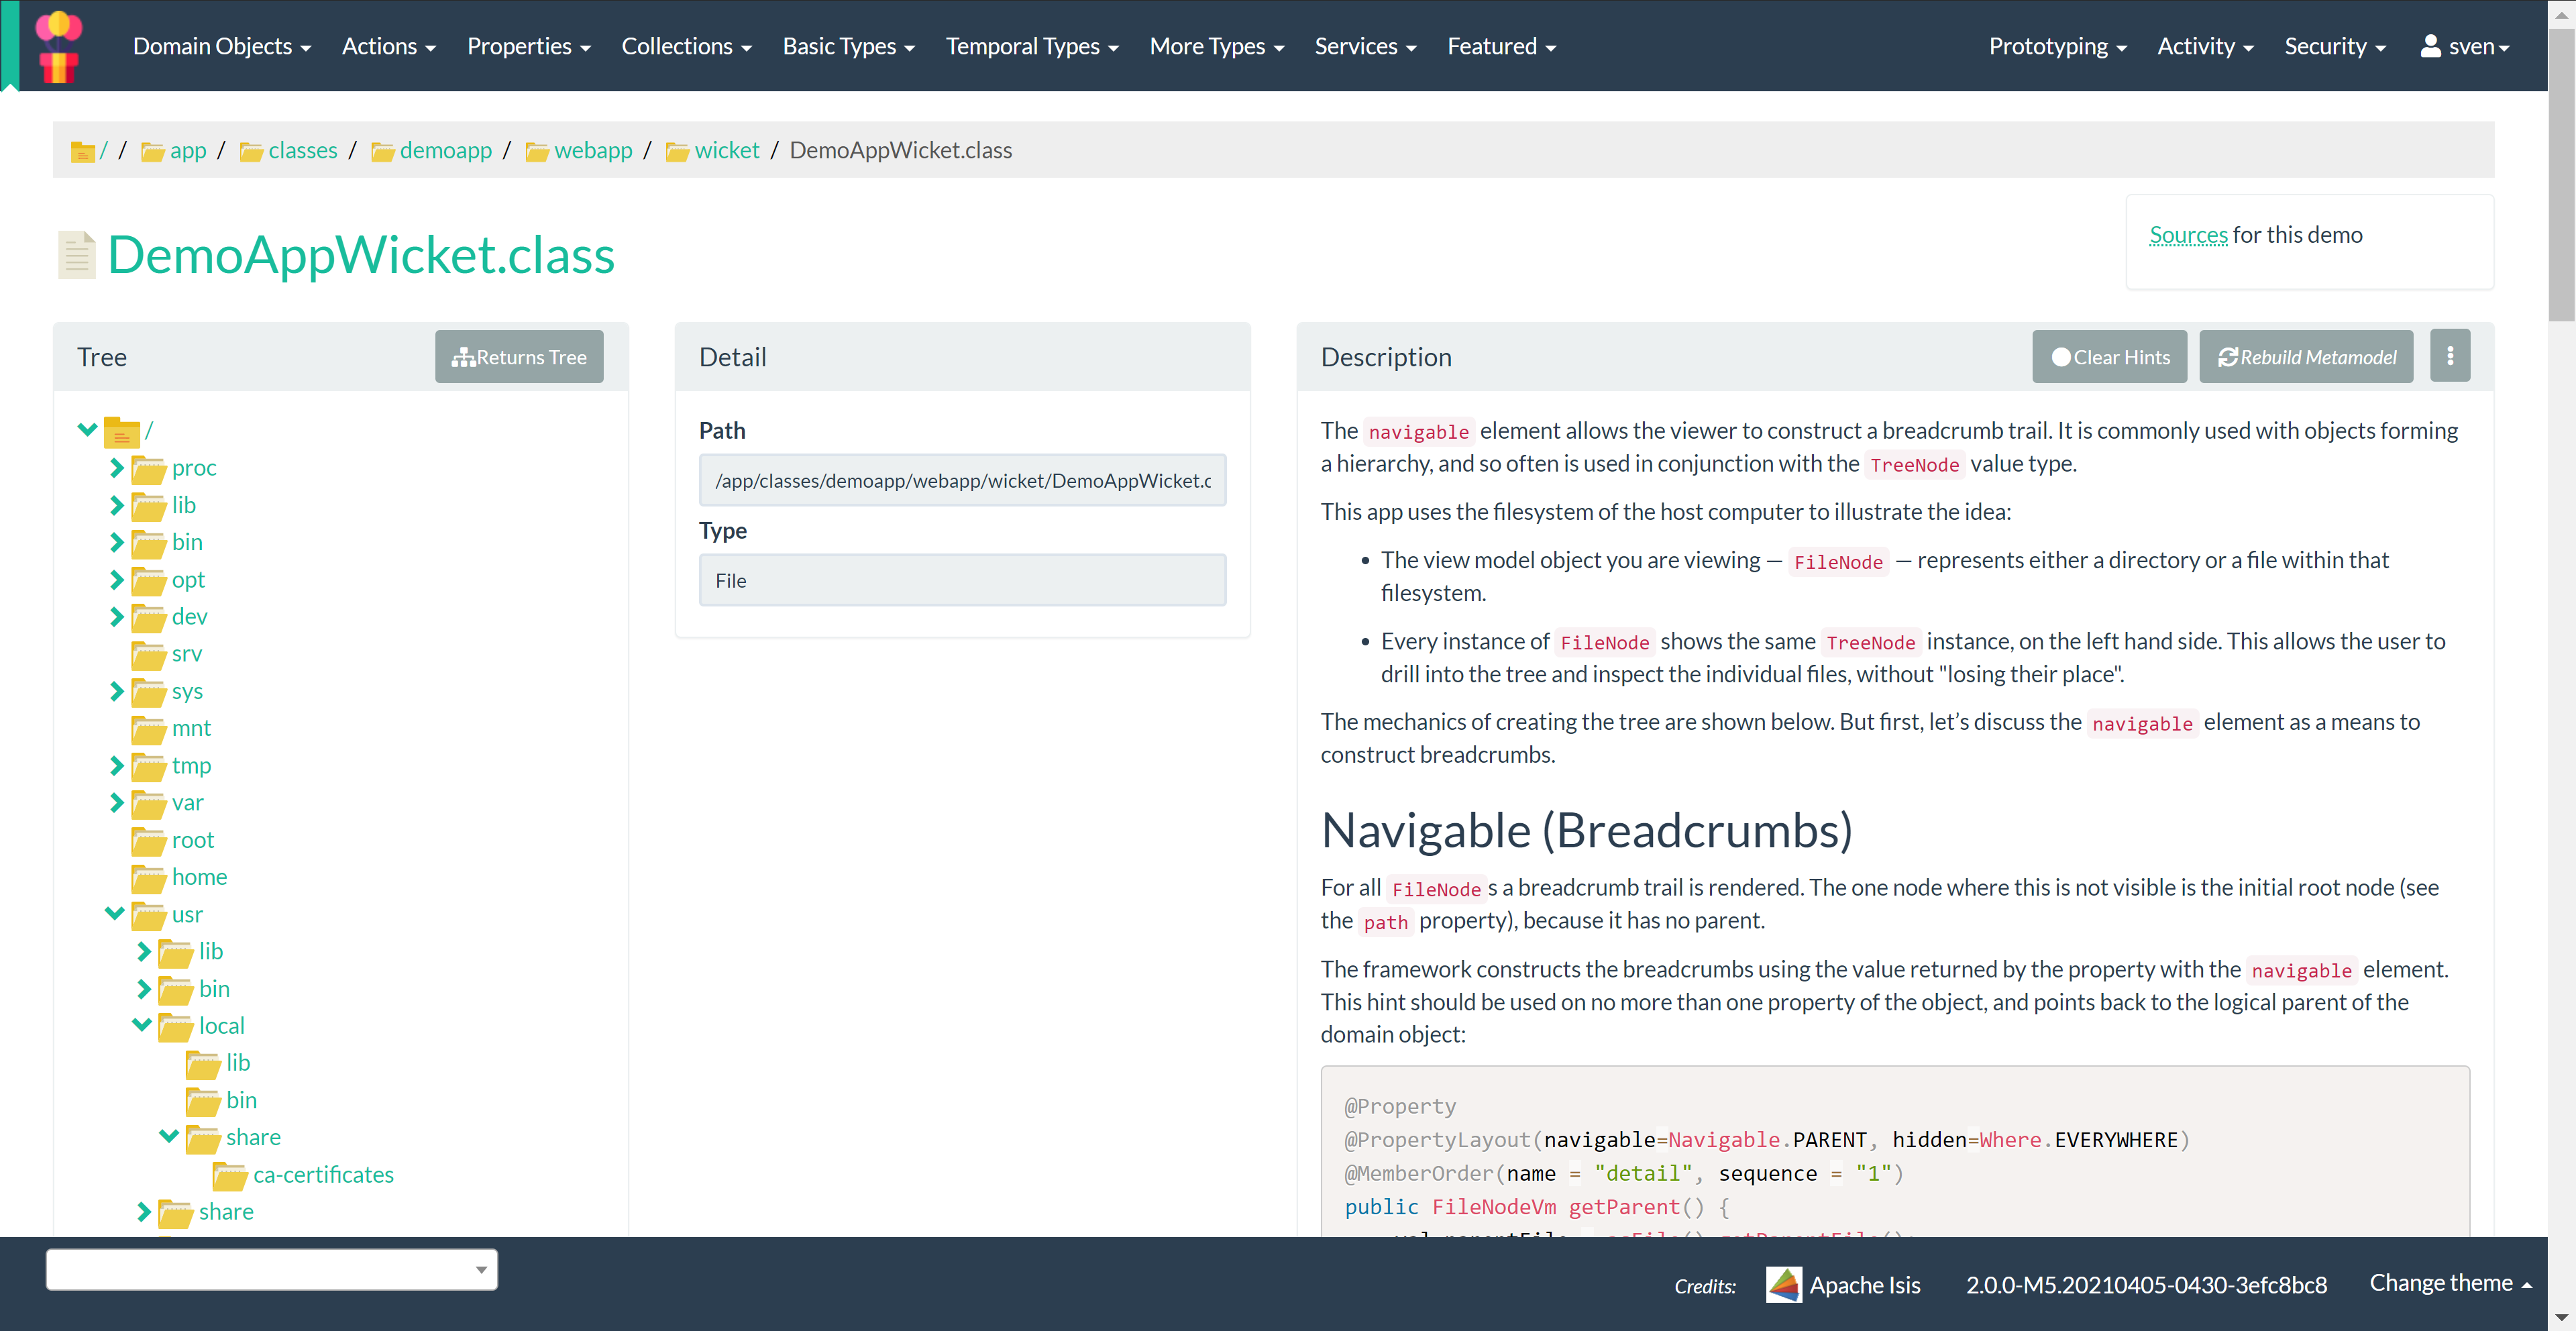Toggle the Activity dropdown
Screen dimensions: 2576x1331
point(2204,46)
